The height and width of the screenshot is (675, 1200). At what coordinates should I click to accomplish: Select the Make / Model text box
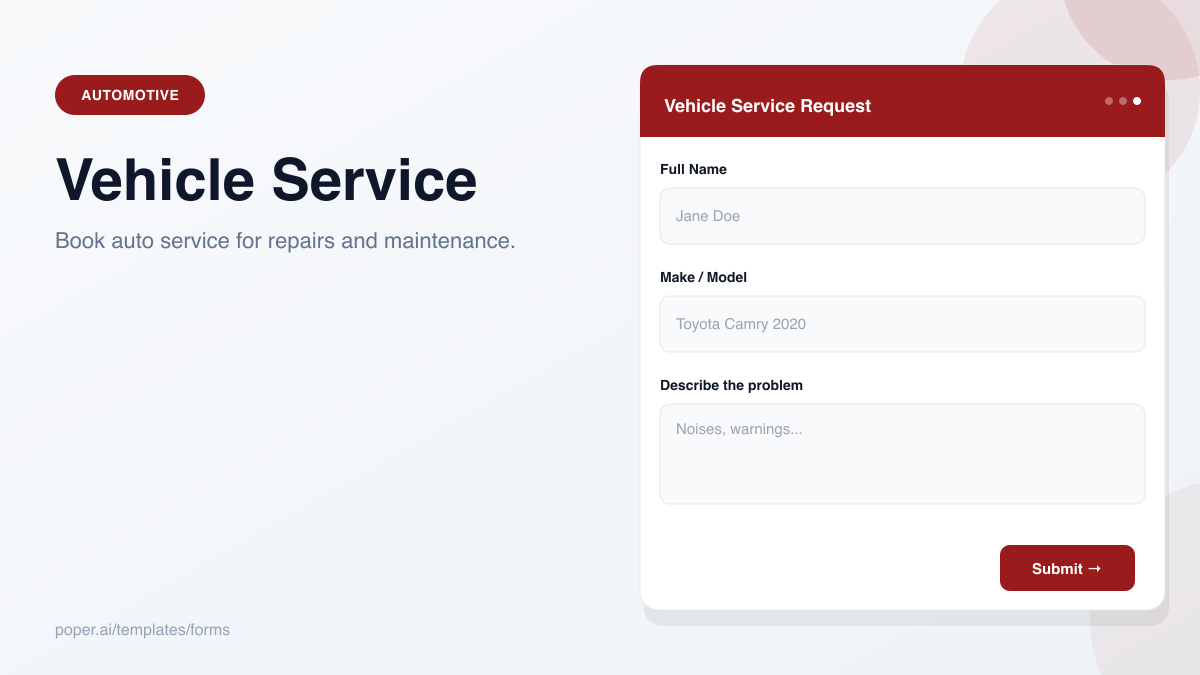coord(902,324)
